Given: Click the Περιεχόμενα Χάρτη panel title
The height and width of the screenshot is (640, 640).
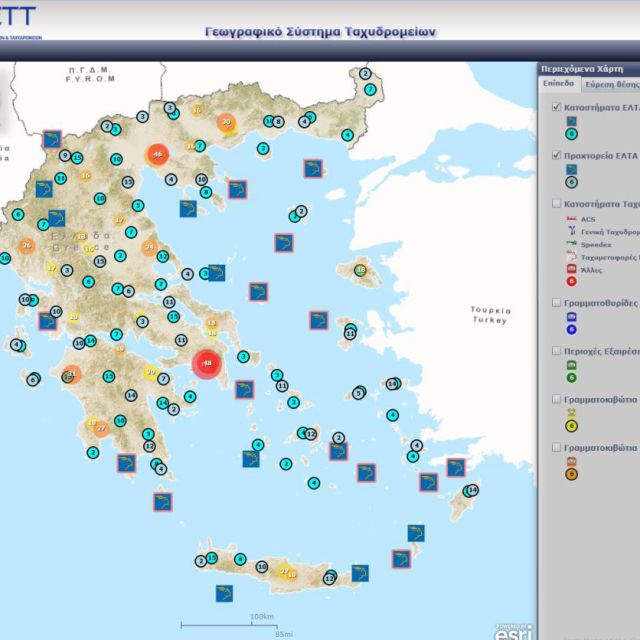Looking at the screenshot, I should click(582, 69).
